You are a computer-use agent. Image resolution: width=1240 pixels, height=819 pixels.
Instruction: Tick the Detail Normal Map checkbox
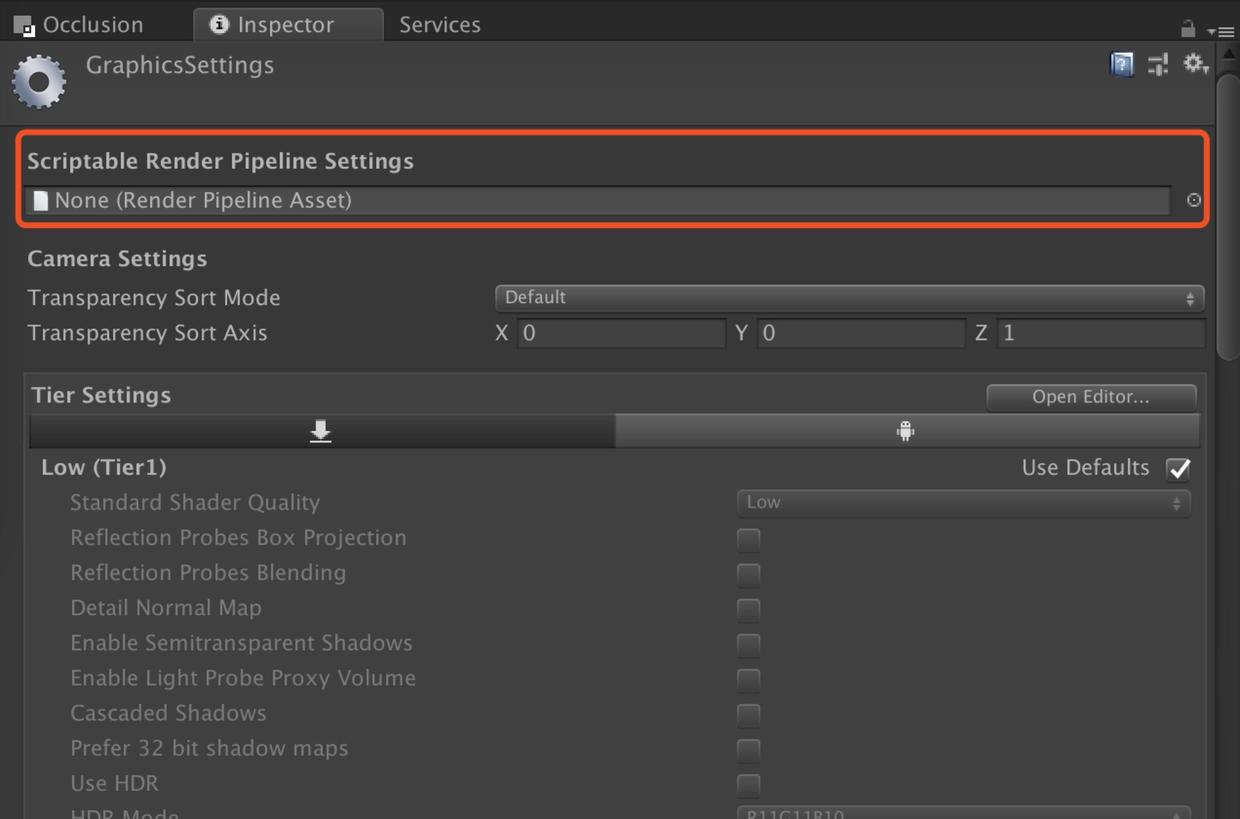[x=748, y=609]
